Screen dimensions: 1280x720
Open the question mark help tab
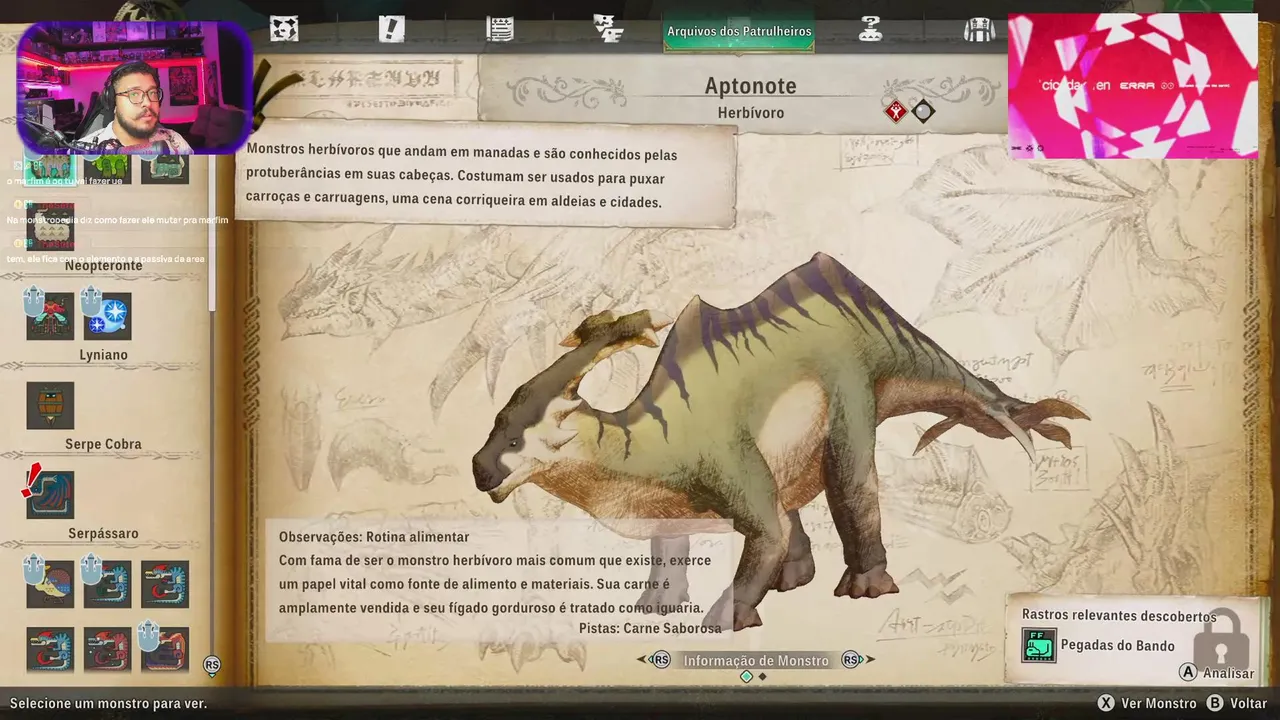[x=870, y=29]
